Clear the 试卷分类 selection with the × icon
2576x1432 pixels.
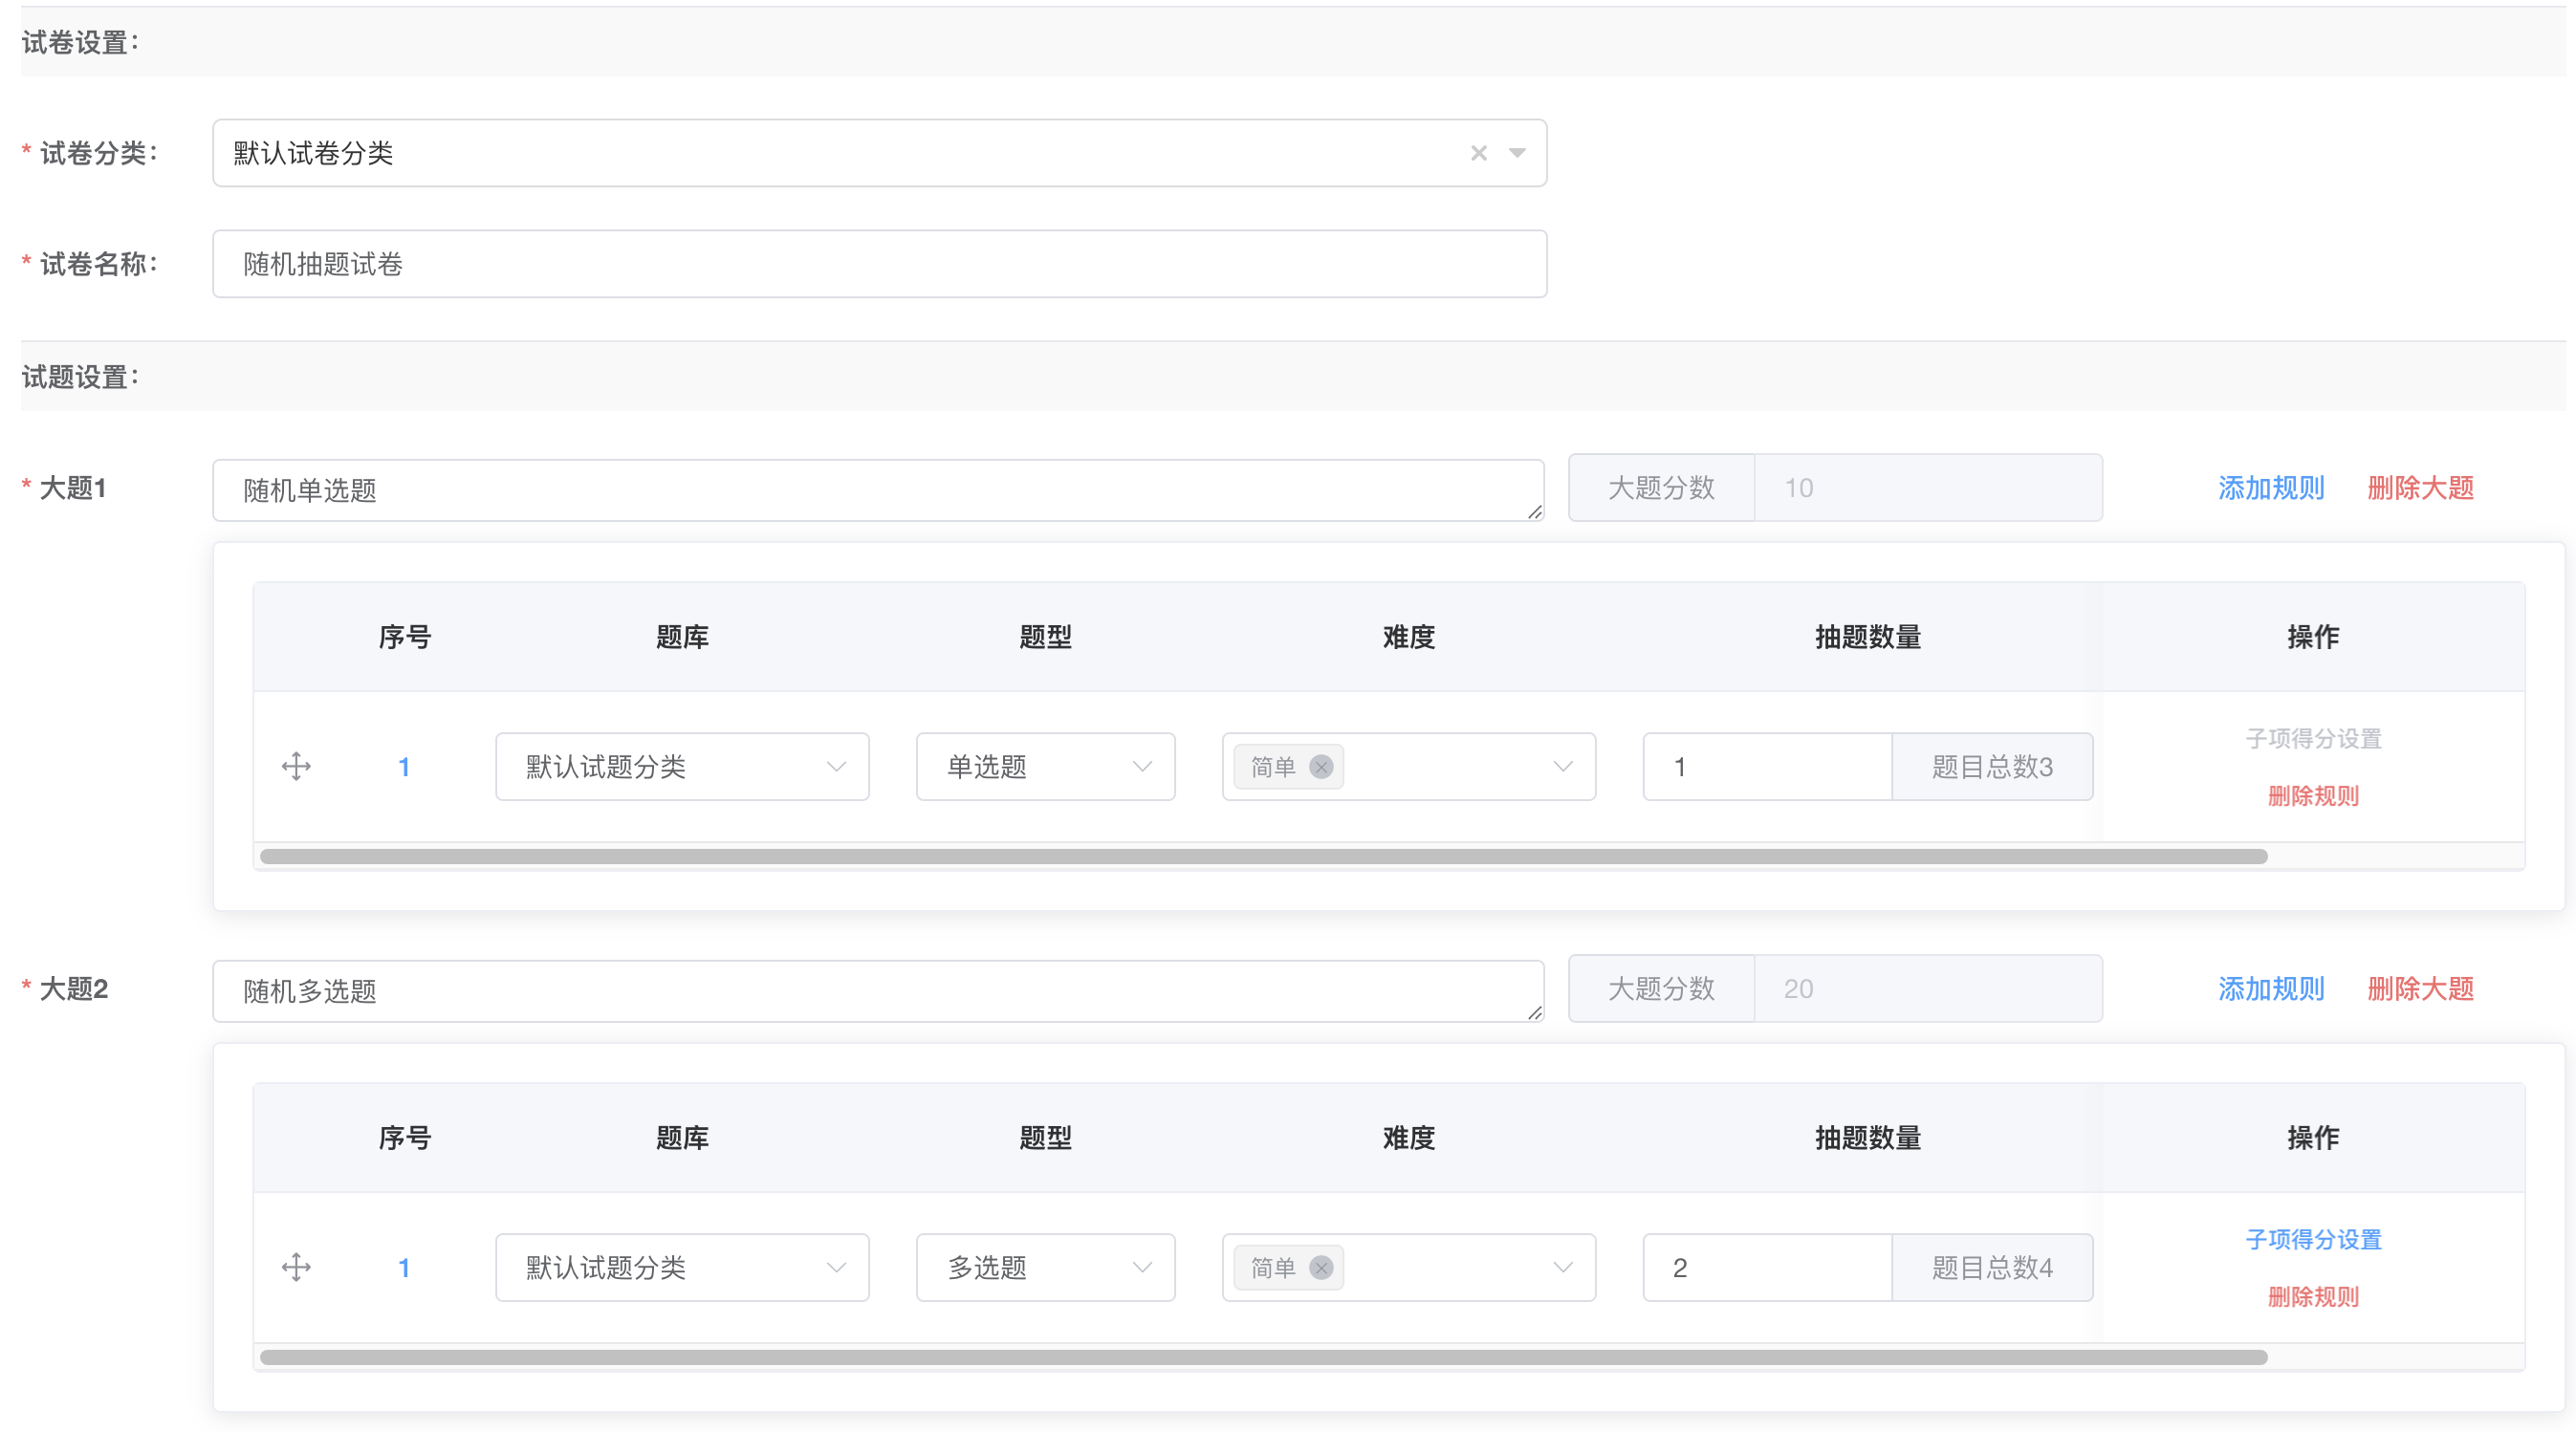[1478, 152]
